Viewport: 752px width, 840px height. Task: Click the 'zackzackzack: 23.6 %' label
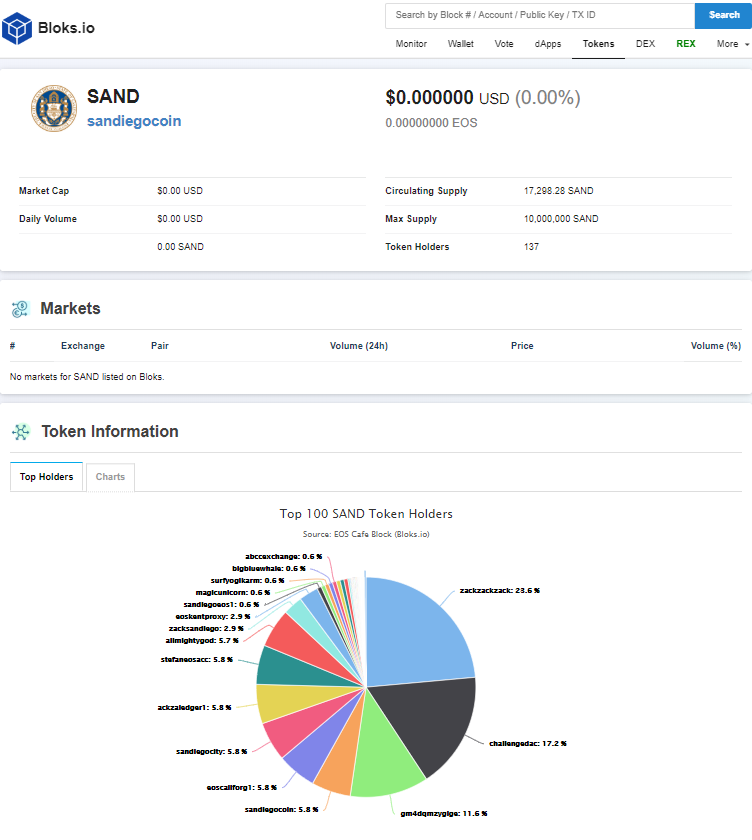pos(499,590)
